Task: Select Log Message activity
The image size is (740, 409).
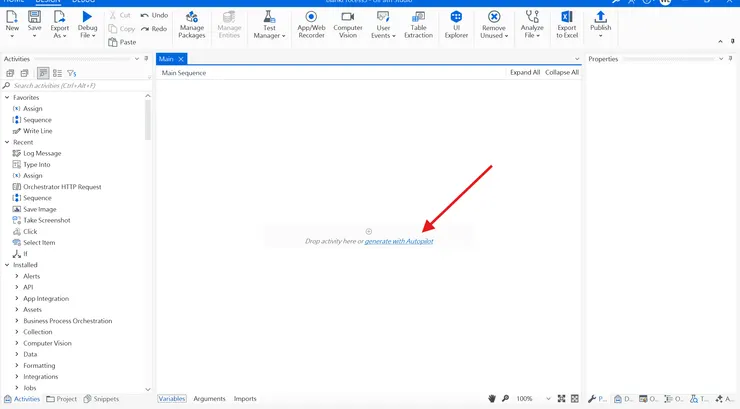Action: point(42,153)
